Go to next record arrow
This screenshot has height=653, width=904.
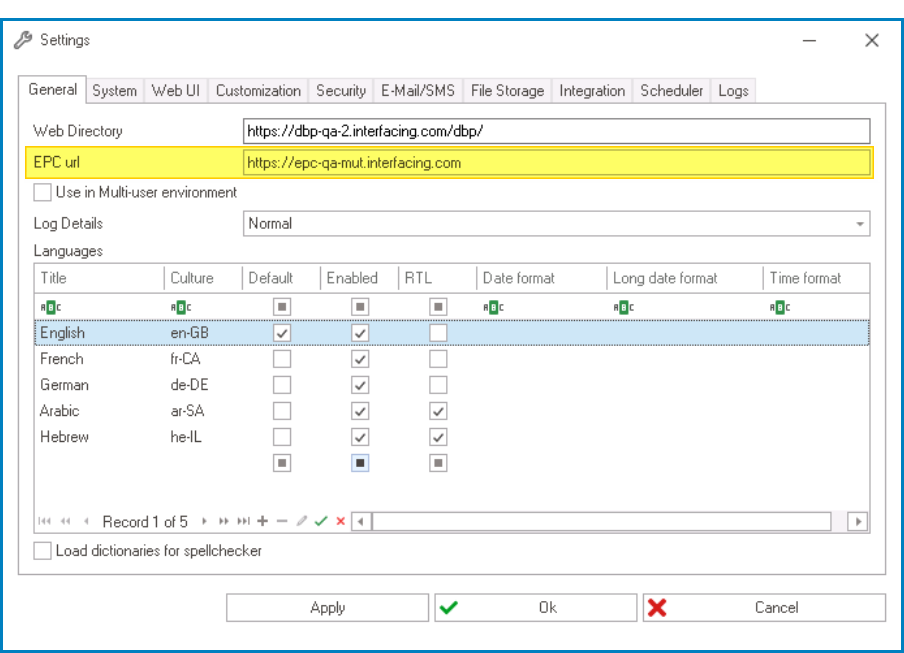[204, 521]
